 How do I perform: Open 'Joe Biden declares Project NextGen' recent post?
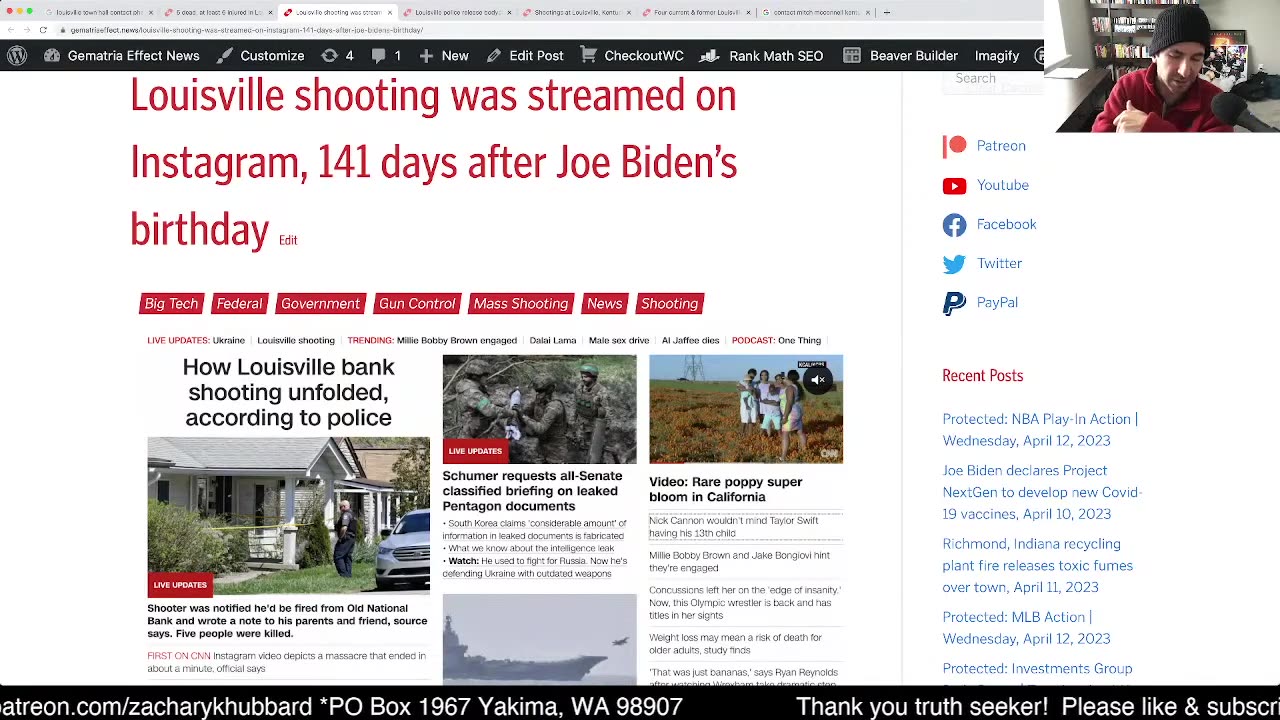point(1041,492)
